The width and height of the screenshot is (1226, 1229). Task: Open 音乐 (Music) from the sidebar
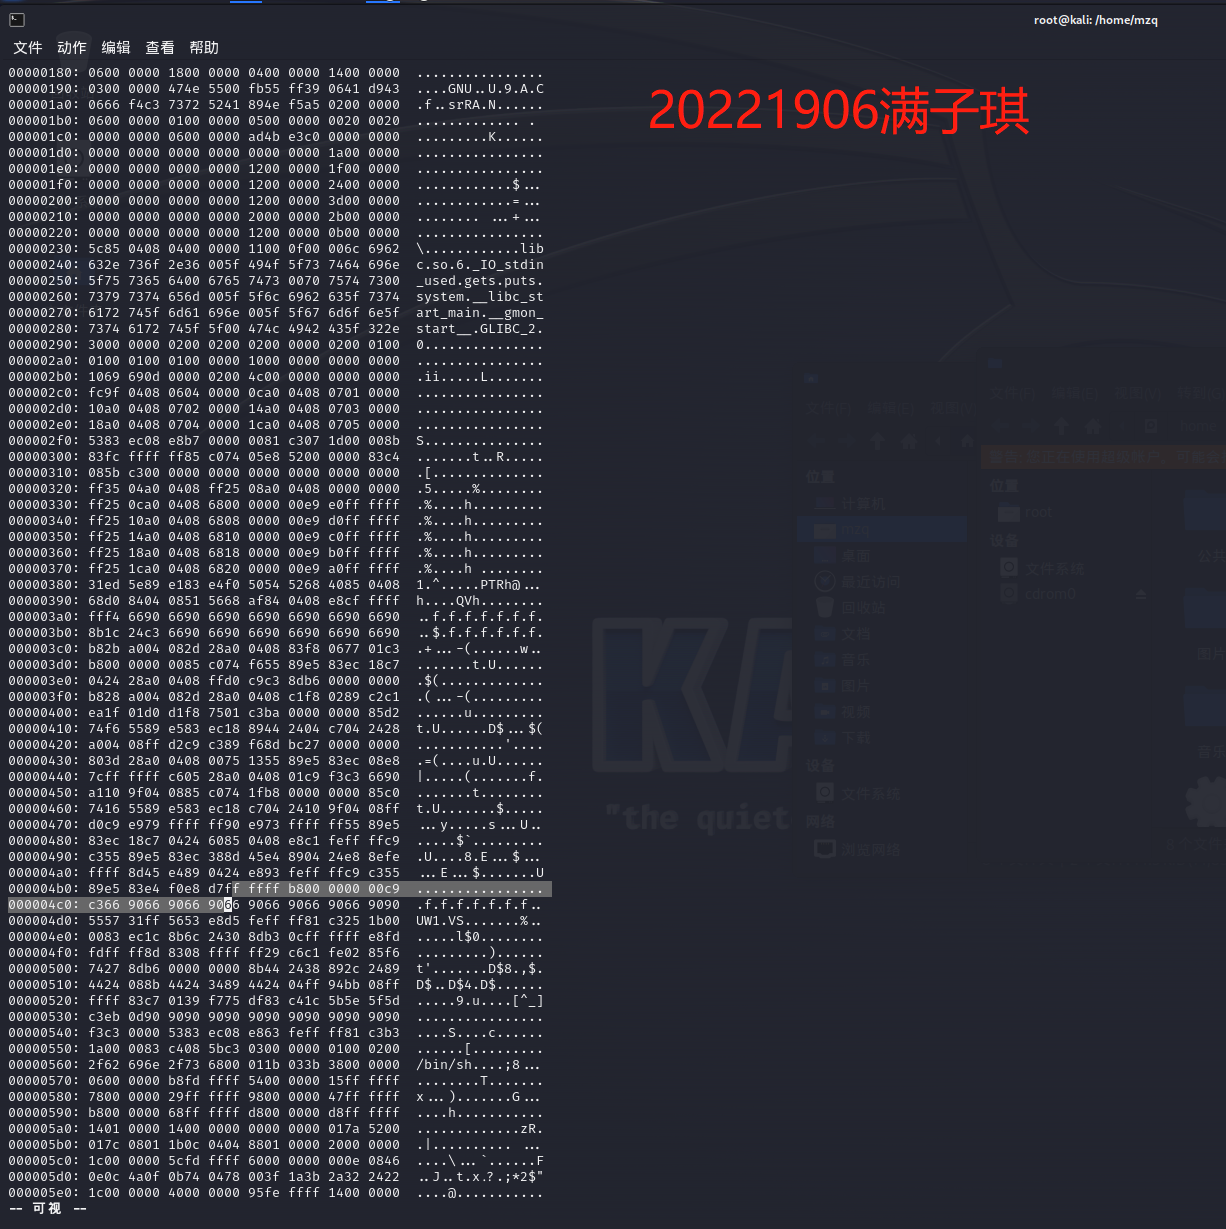pos(856,659)
